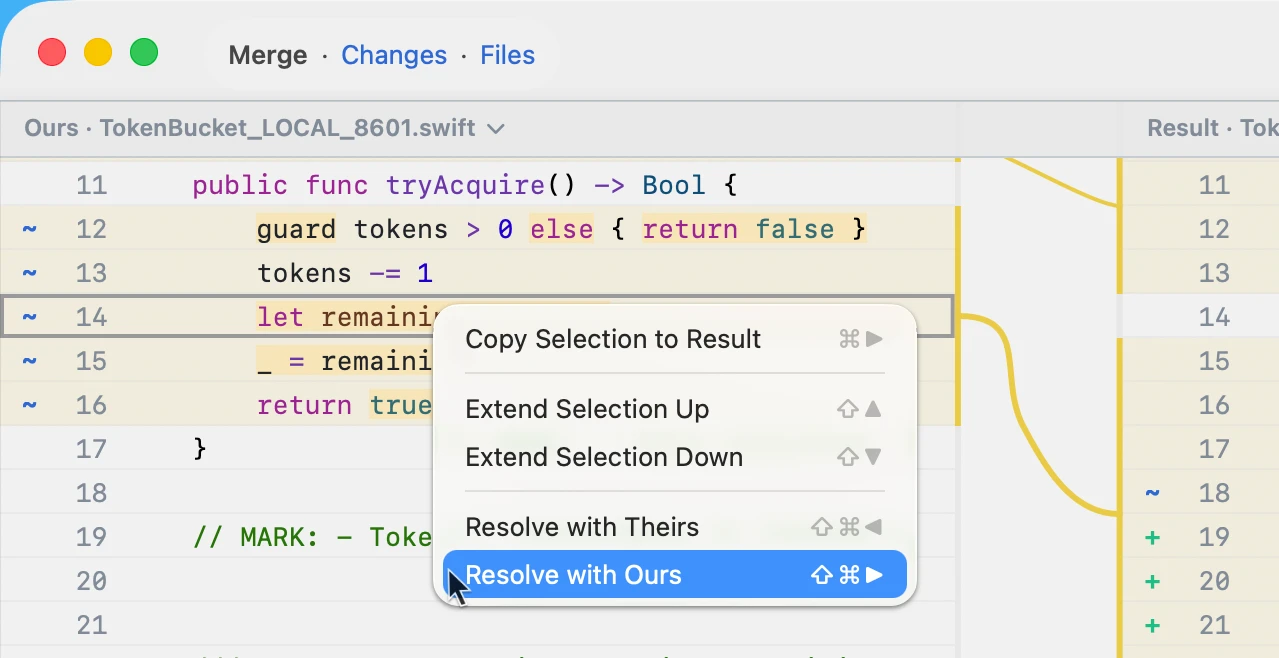The width and height of the screenshot is (1279, 658).
Task: Choose Extend Selection Down
Action: [604, 457]
